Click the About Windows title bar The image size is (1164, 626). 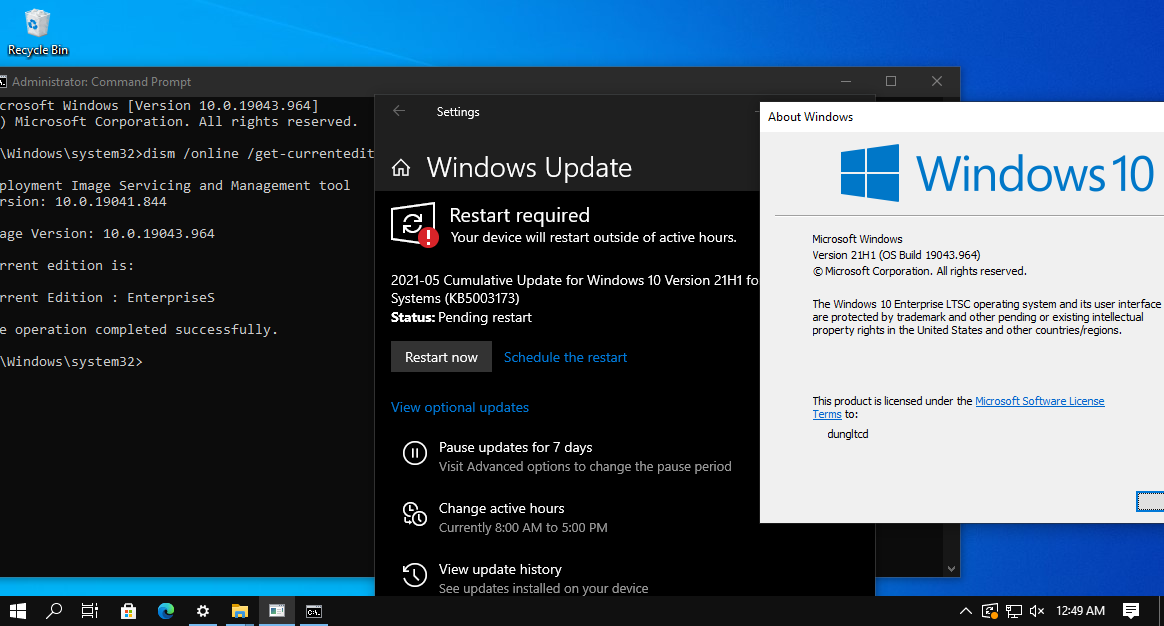[962, 117]
